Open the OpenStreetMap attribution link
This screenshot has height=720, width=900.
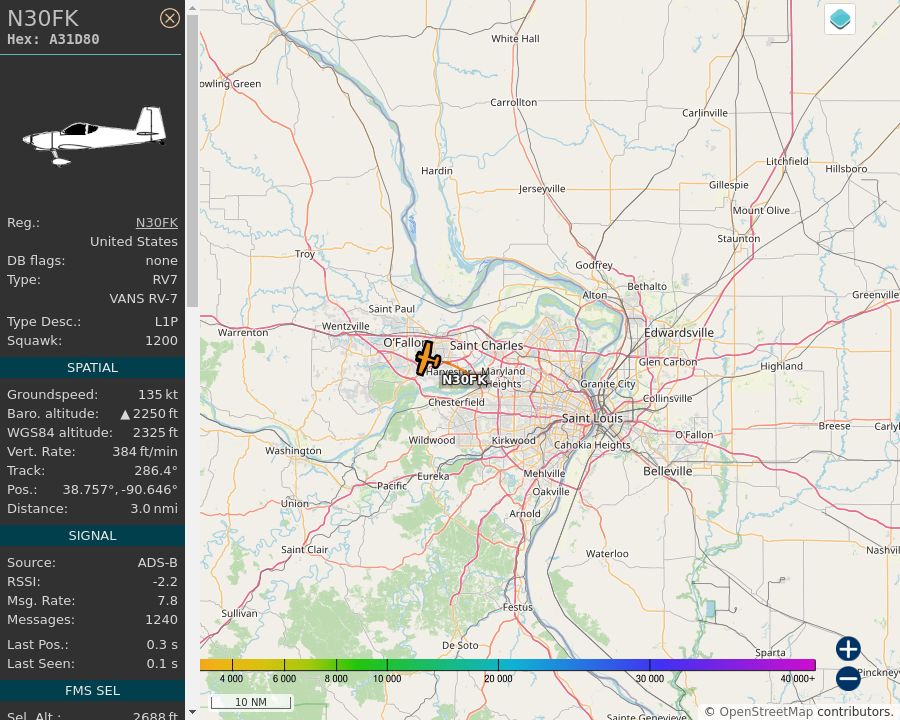[x=766, y=712]
